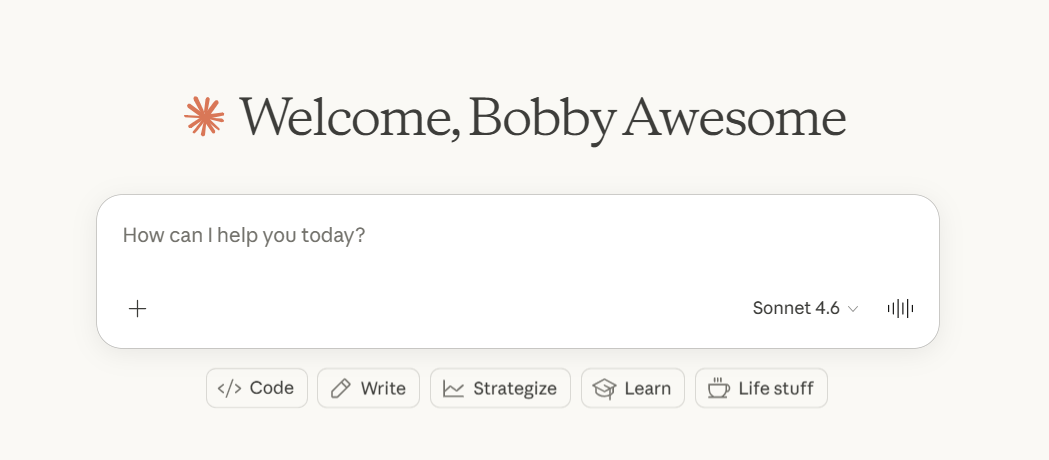1049x460 pixels.
Task: Pick the Strategize suggestion chip
Action: 500,388
